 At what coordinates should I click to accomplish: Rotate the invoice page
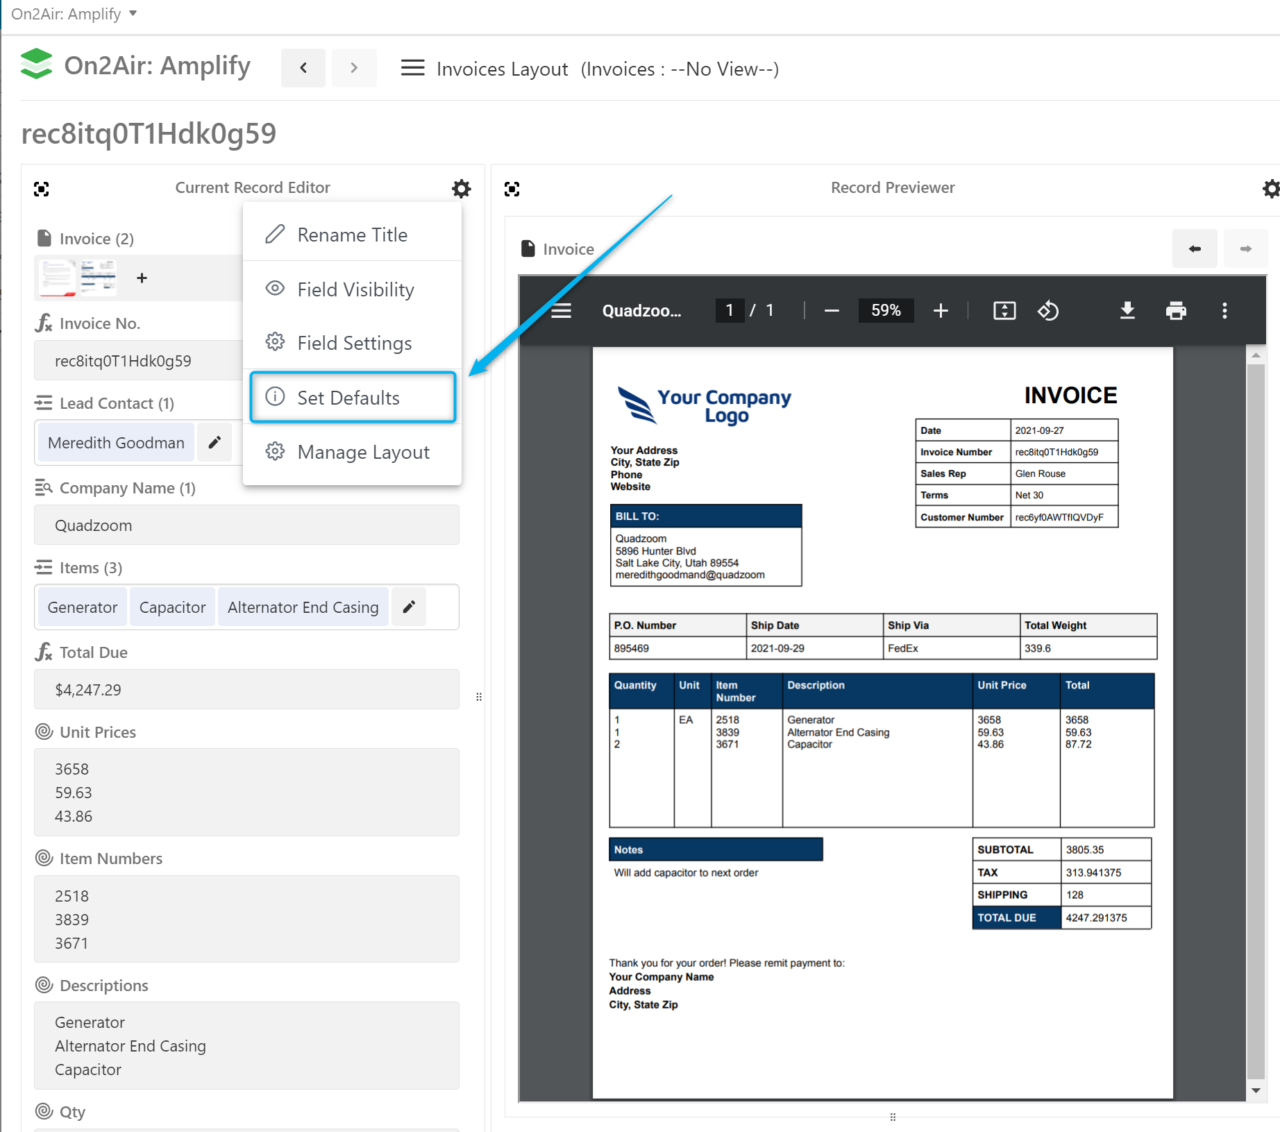point(1048,311)
